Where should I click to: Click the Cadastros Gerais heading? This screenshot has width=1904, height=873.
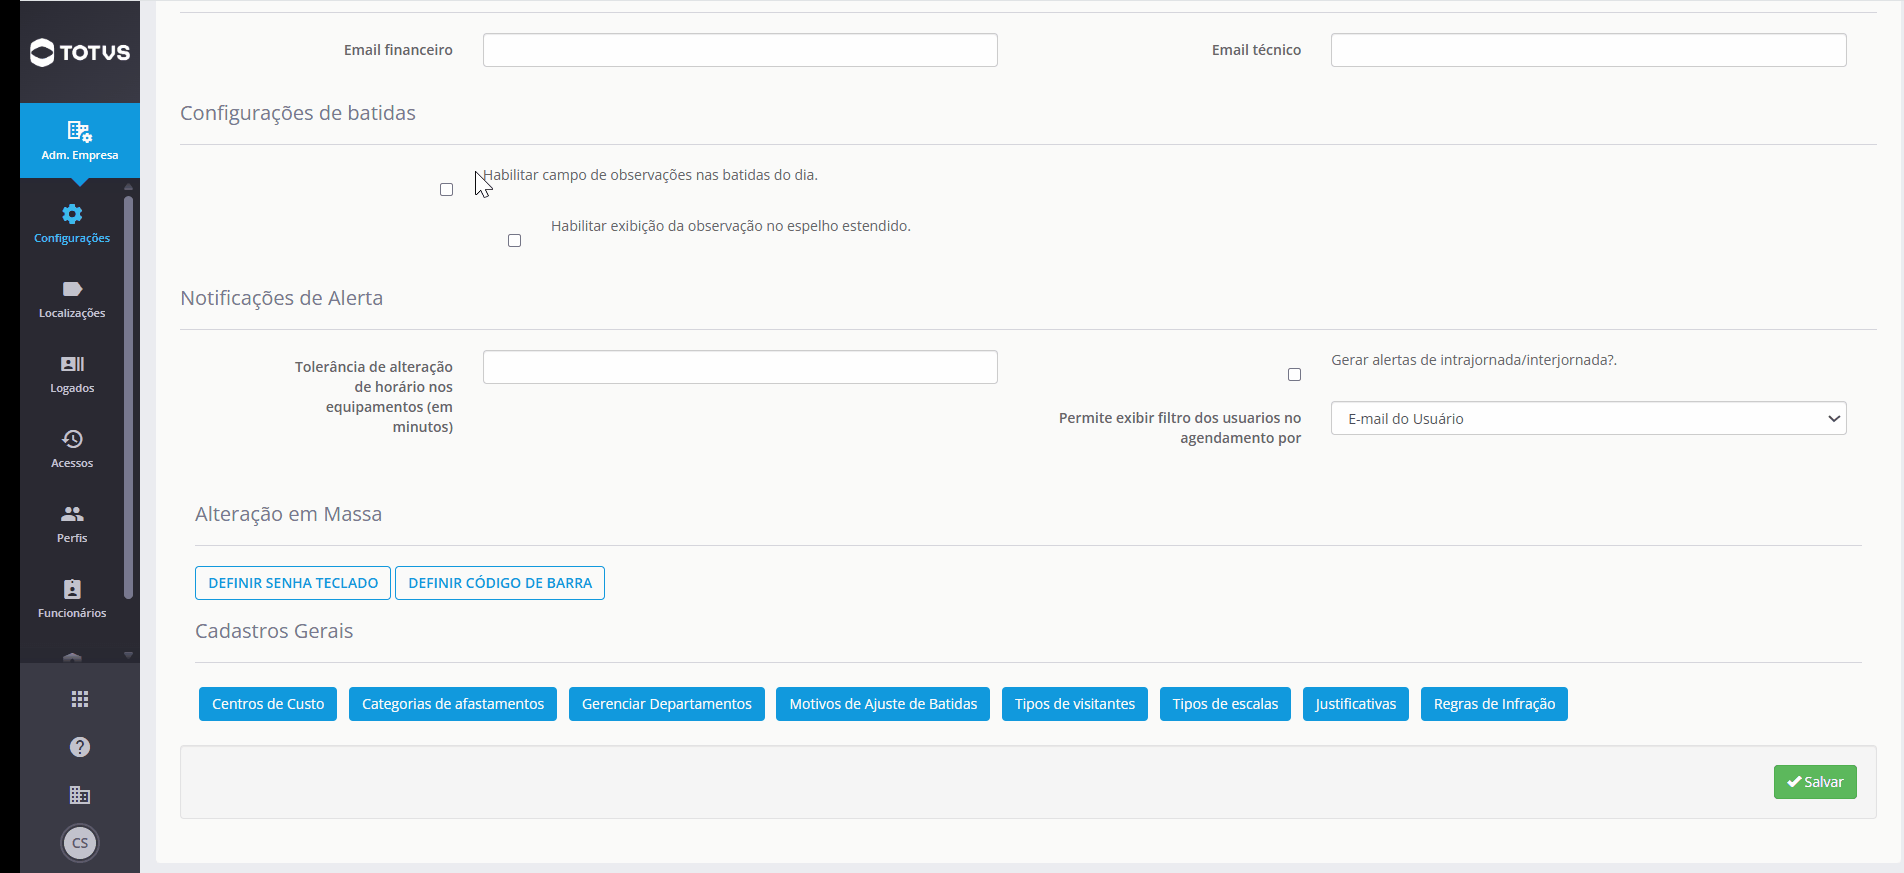pyautogui.click(x=274, y=631)
